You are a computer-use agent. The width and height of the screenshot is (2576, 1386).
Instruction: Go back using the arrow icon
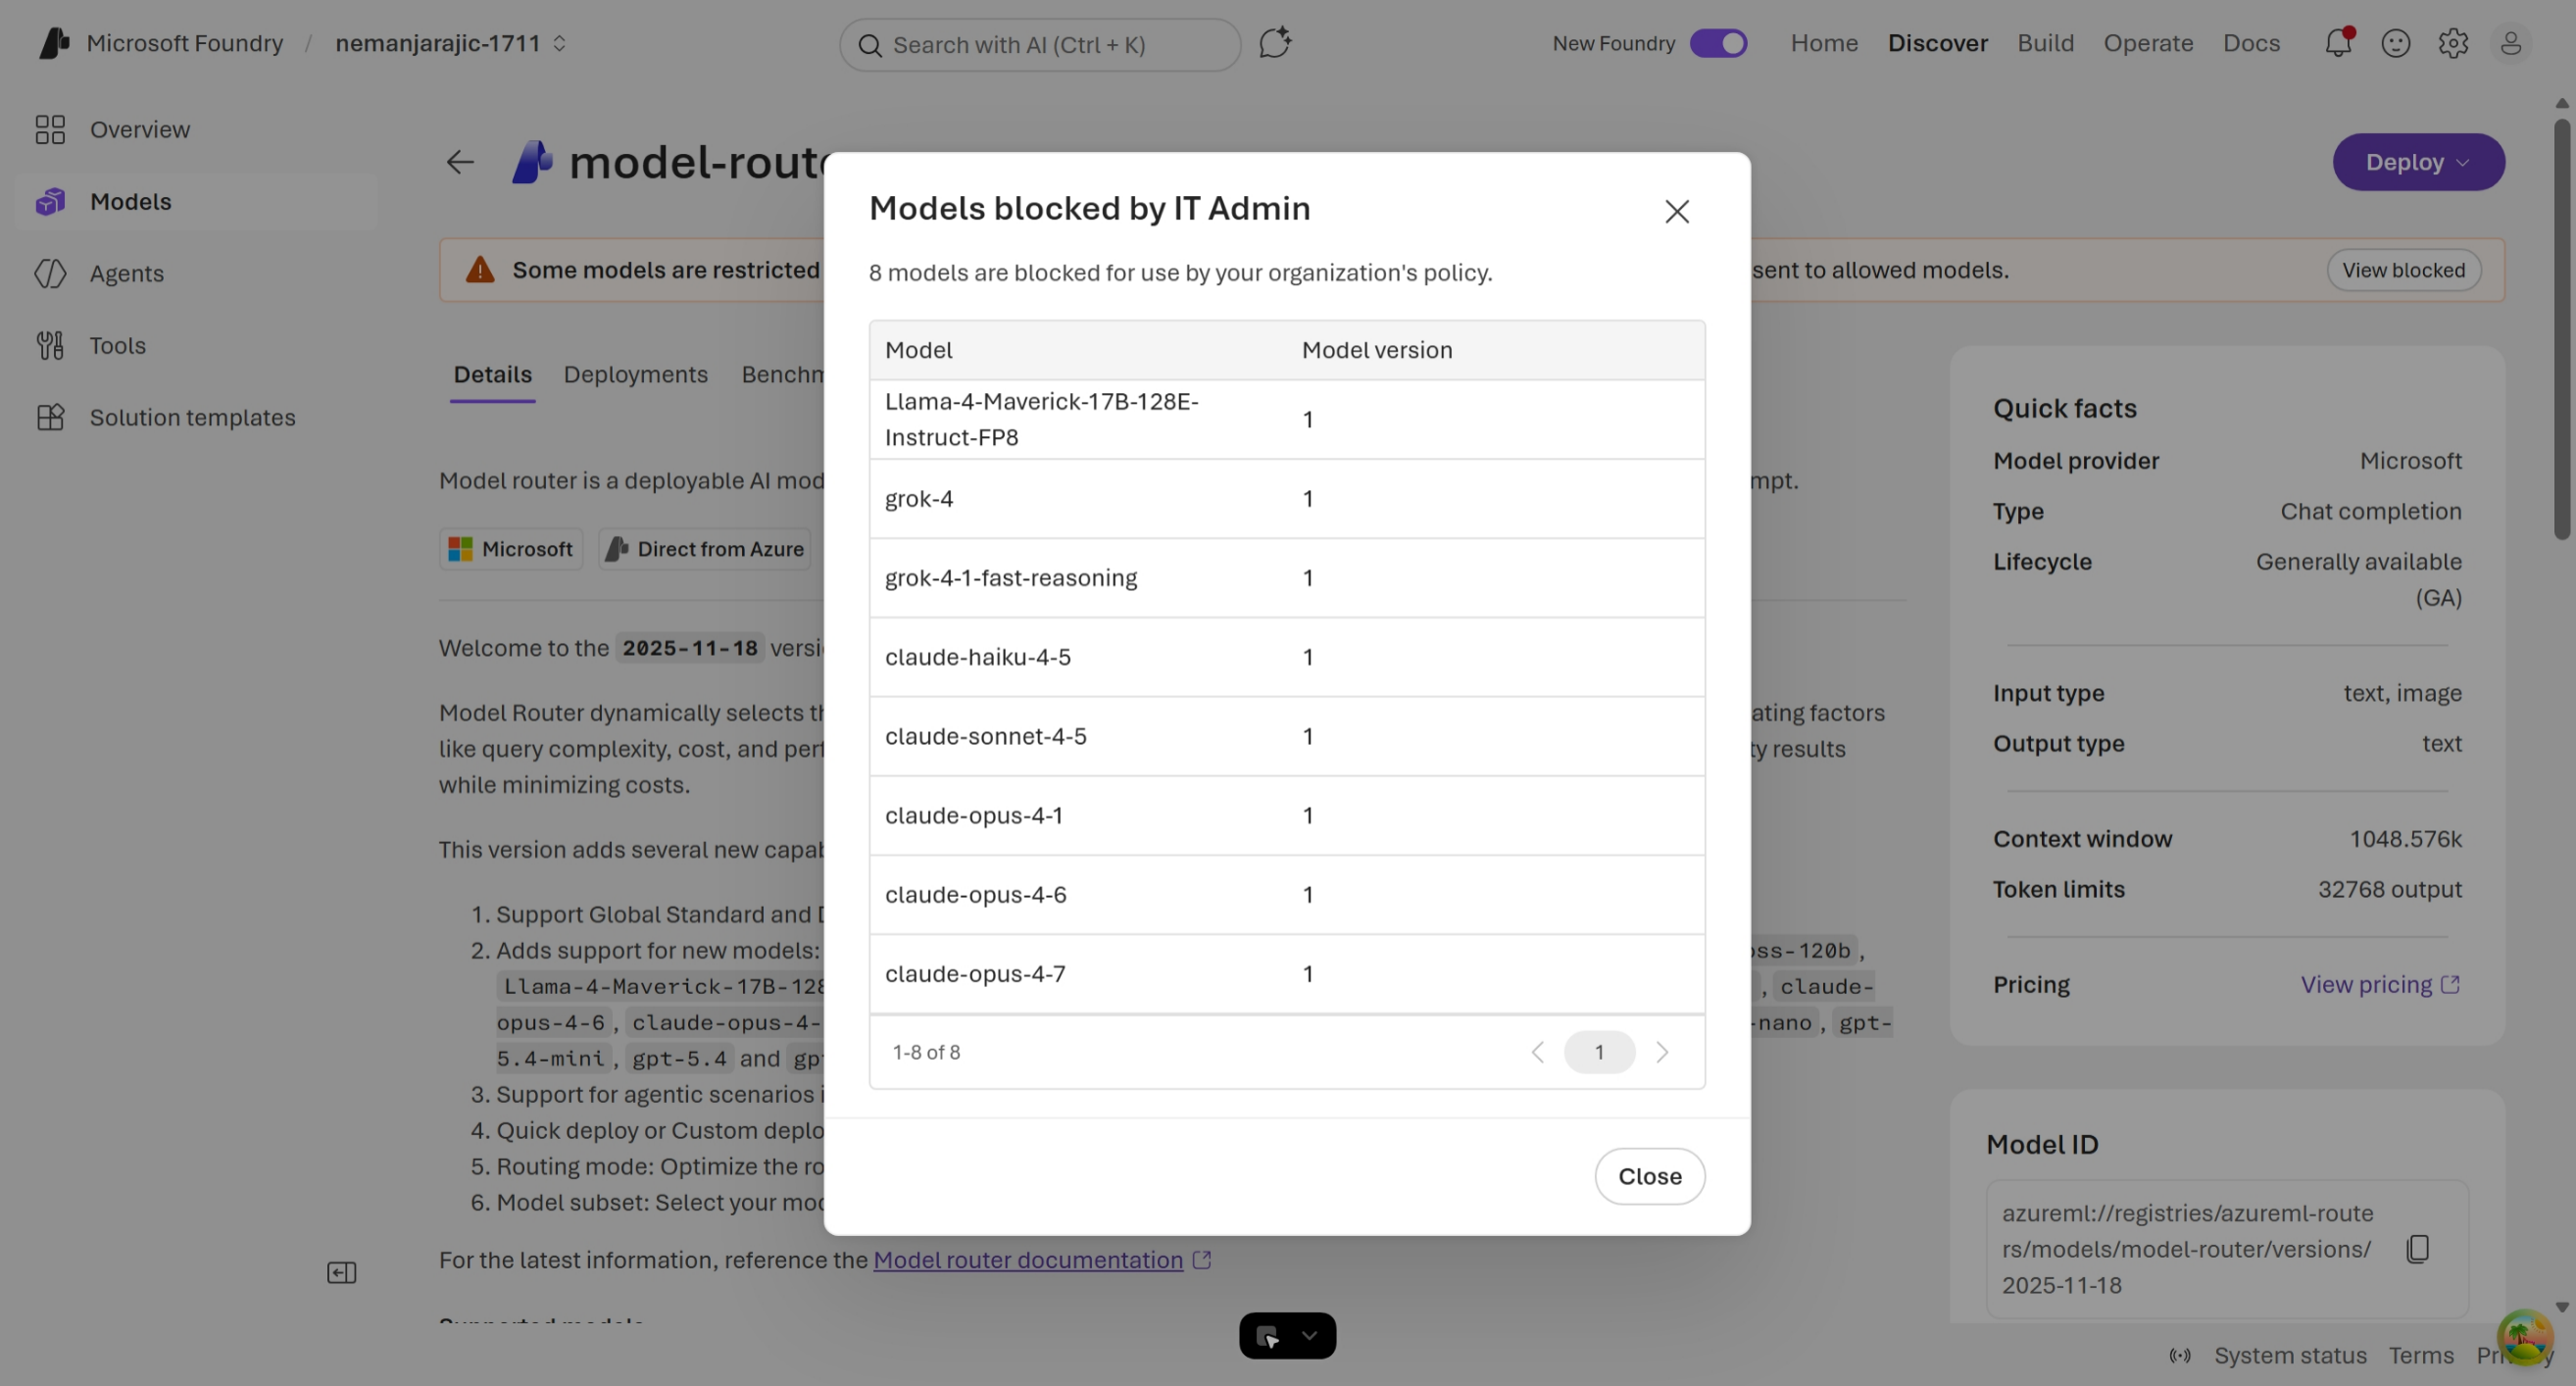460,162
